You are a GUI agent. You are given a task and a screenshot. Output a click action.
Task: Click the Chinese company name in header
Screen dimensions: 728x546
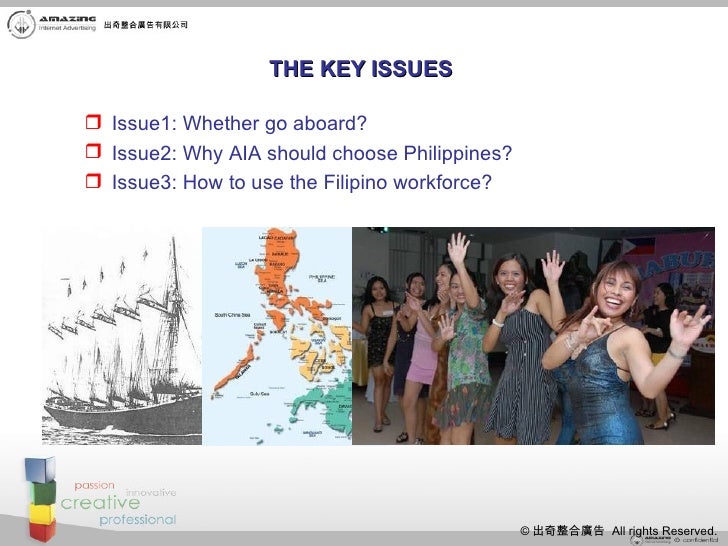click(146, 25)
